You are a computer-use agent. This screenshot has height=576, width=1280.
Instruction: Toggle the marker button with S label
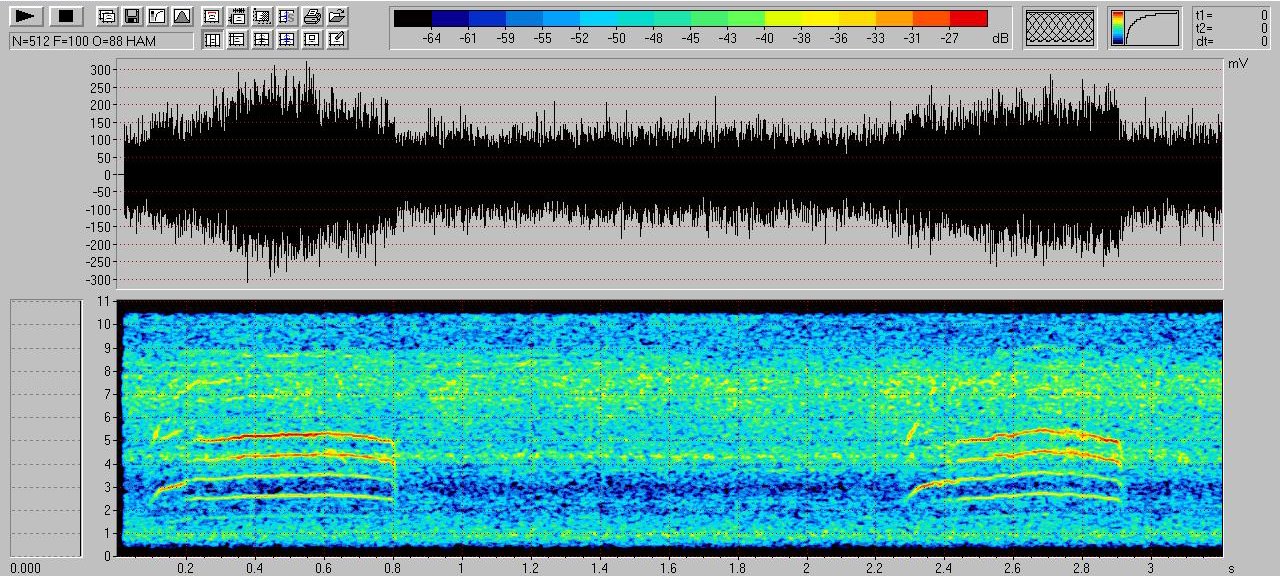(287, 16)
